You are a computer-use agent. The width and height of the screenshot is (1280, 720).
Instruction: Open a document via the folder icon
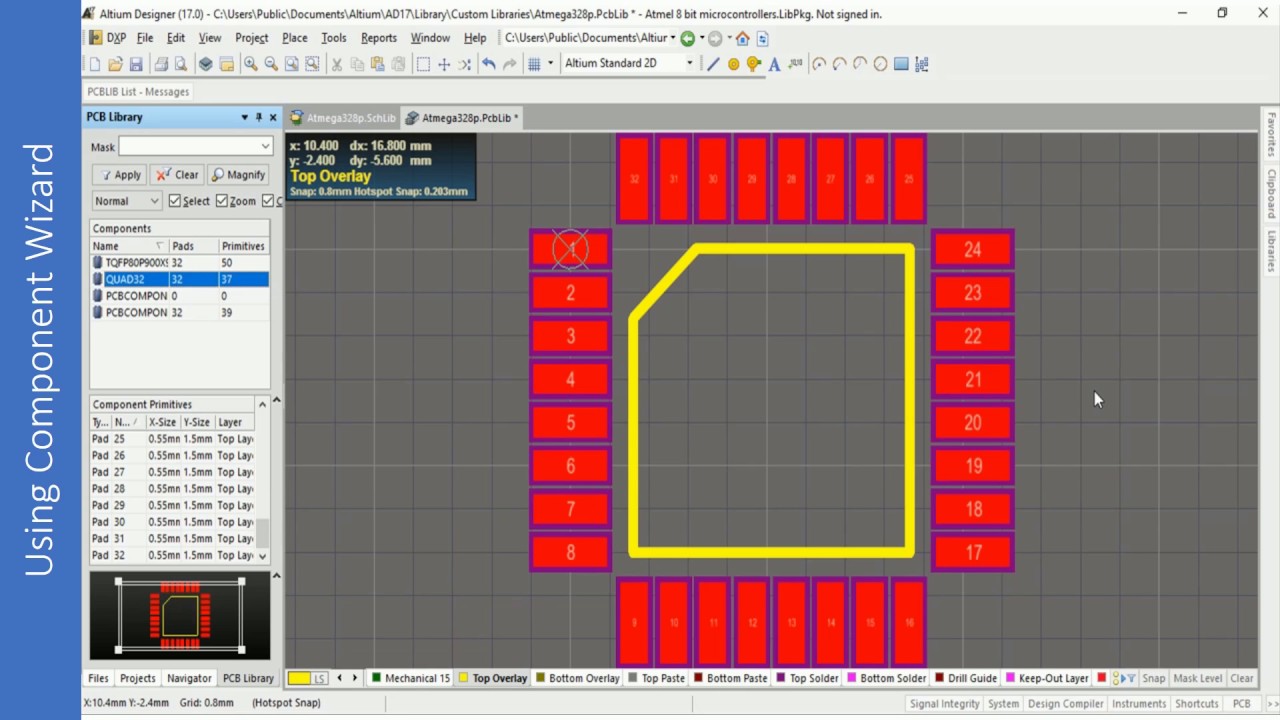[x=115, y=64]
